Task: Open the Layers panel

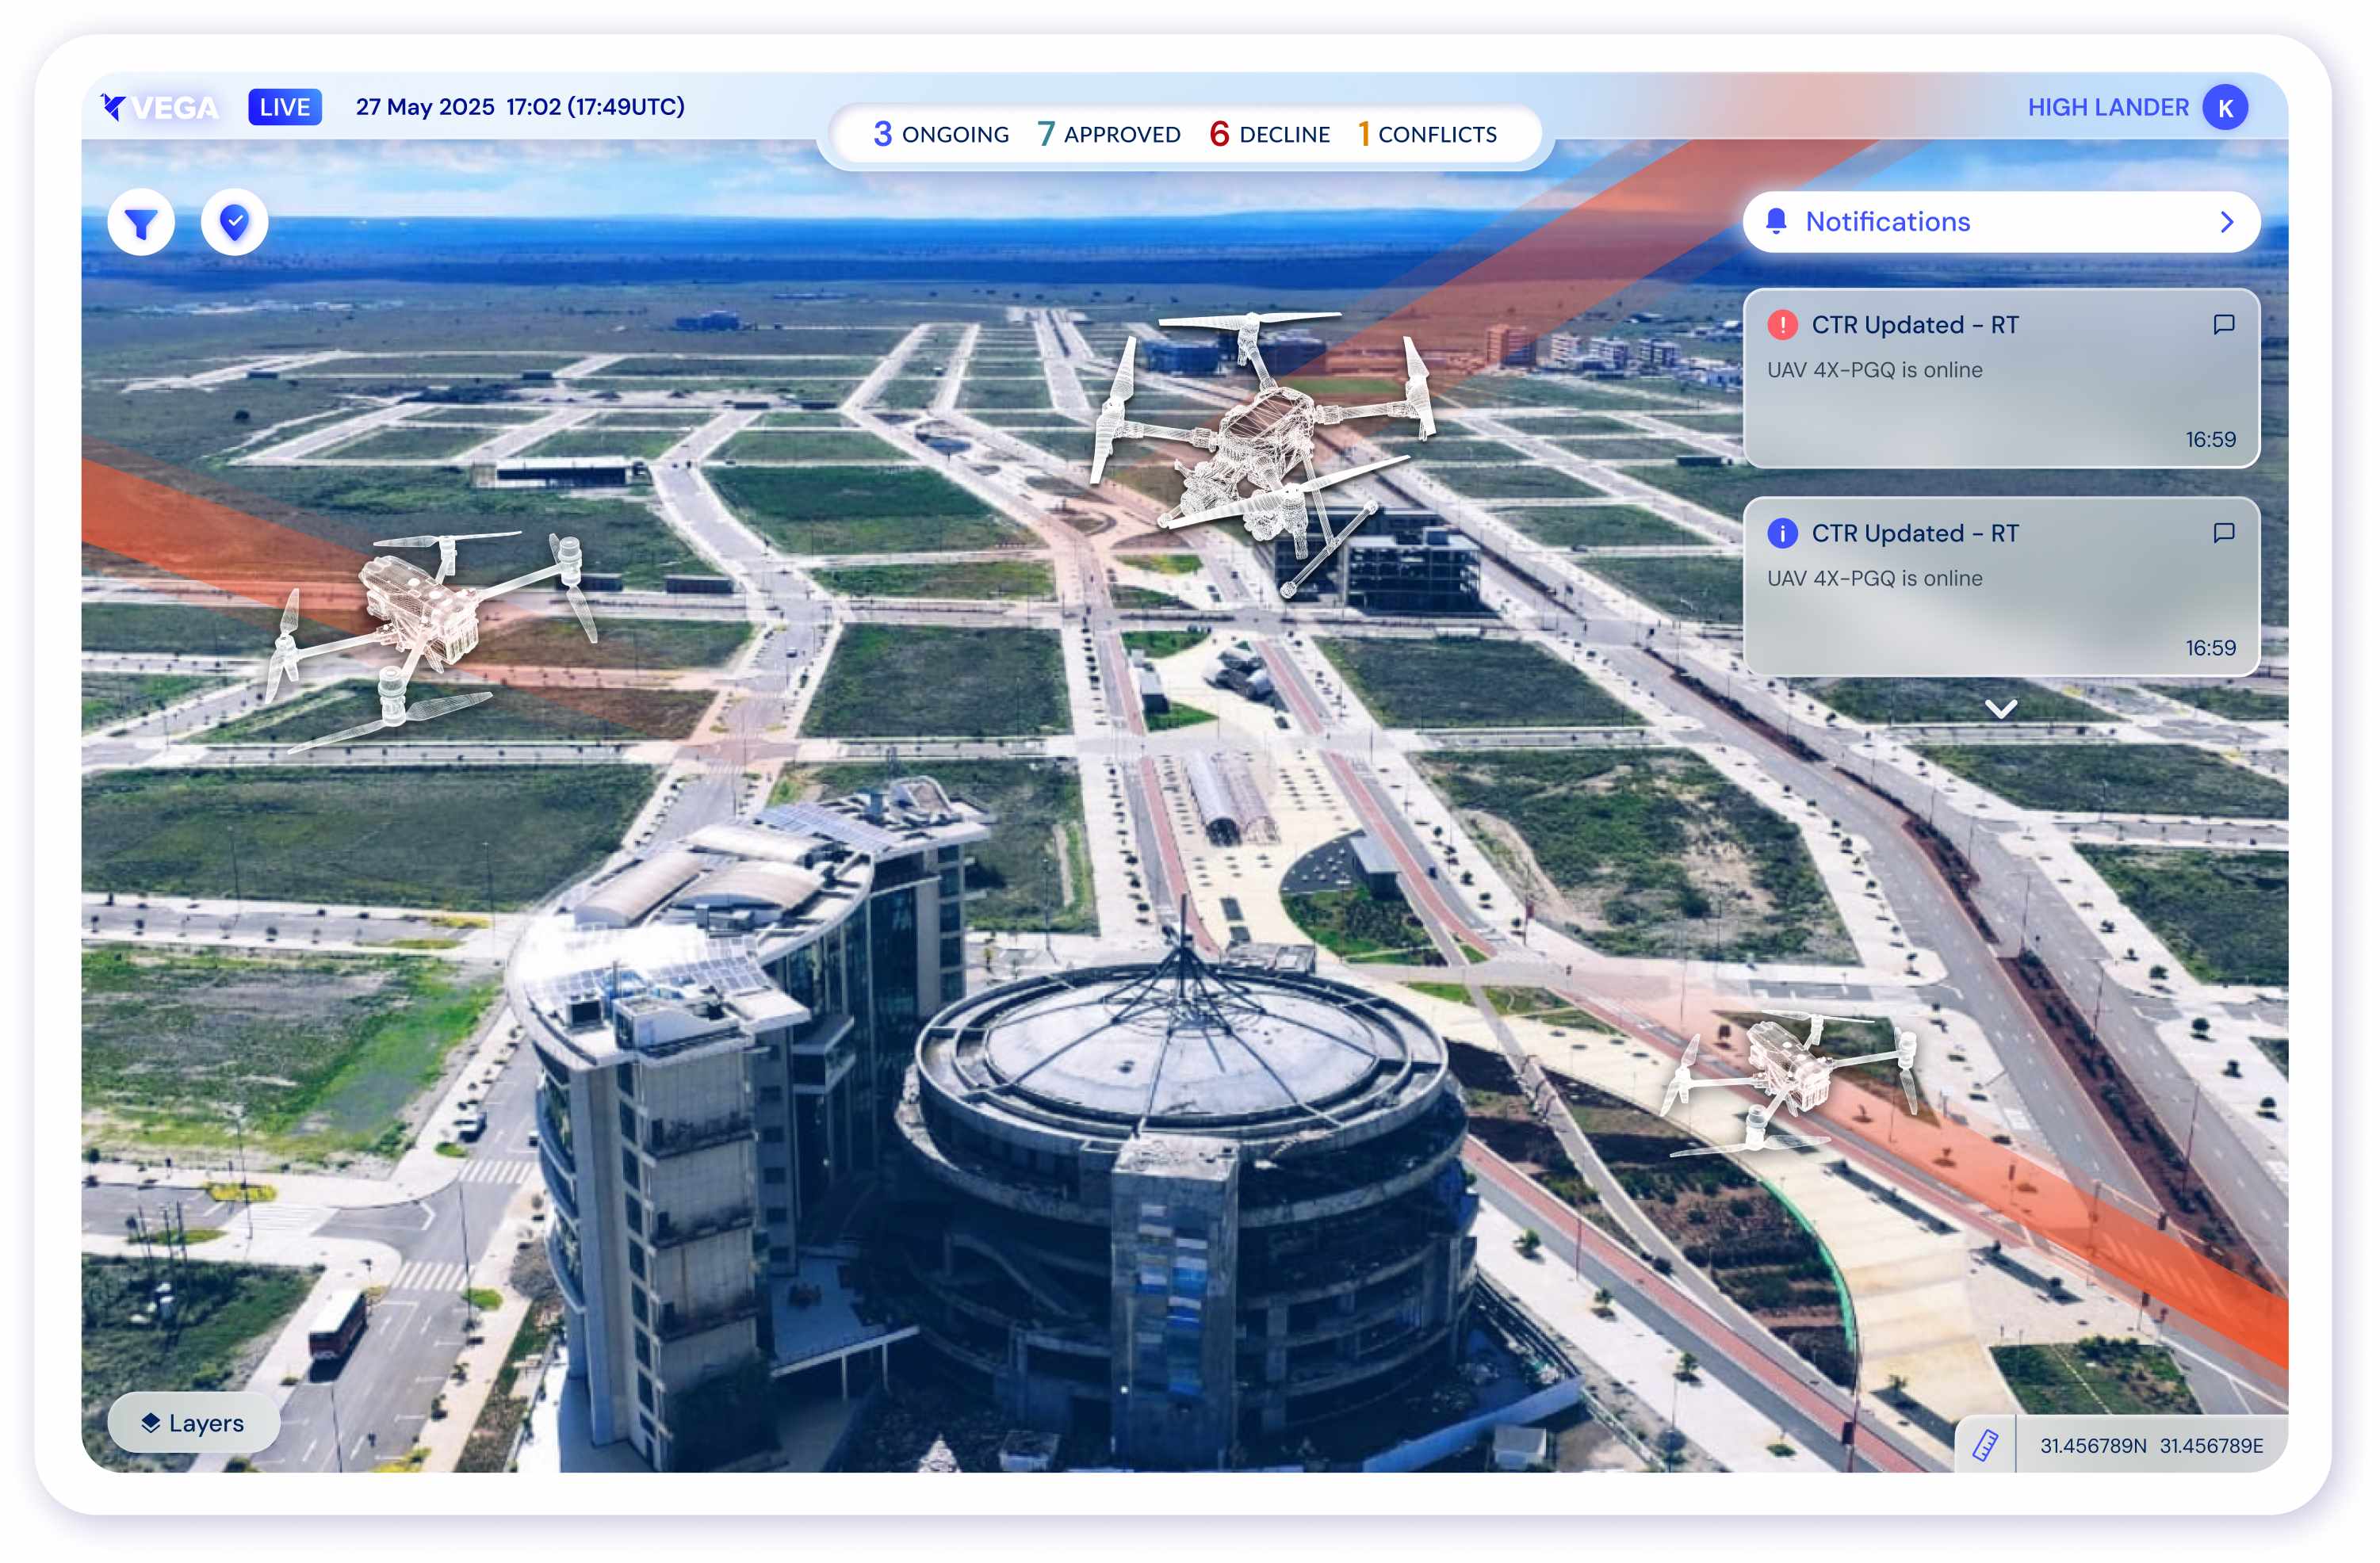Action: click(x=194, y=1422)
